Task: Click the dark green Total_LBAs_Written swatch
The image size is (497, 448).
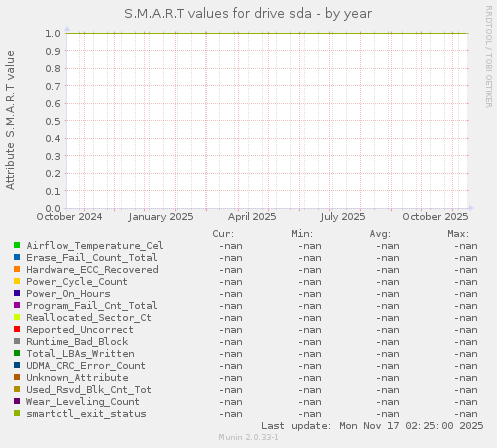Action: 17,353
